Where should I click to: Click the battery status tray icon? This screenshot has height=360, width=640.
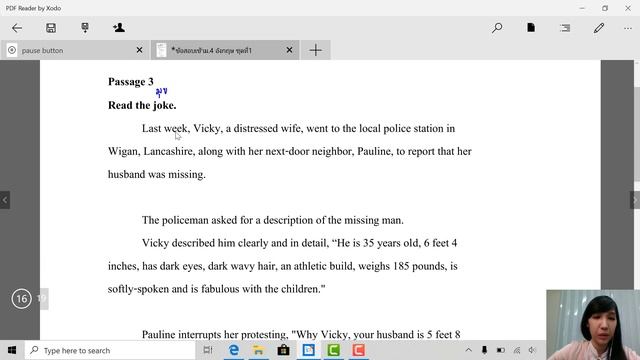(501, 350)
